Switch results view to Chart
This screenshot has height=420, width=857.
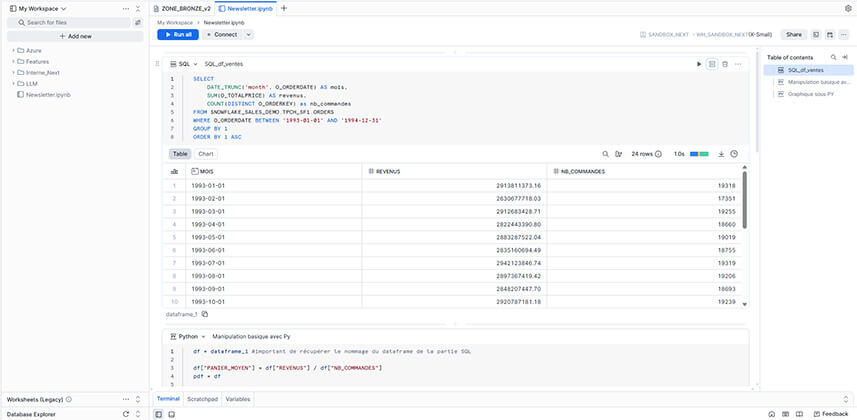(x=206, y=154)
